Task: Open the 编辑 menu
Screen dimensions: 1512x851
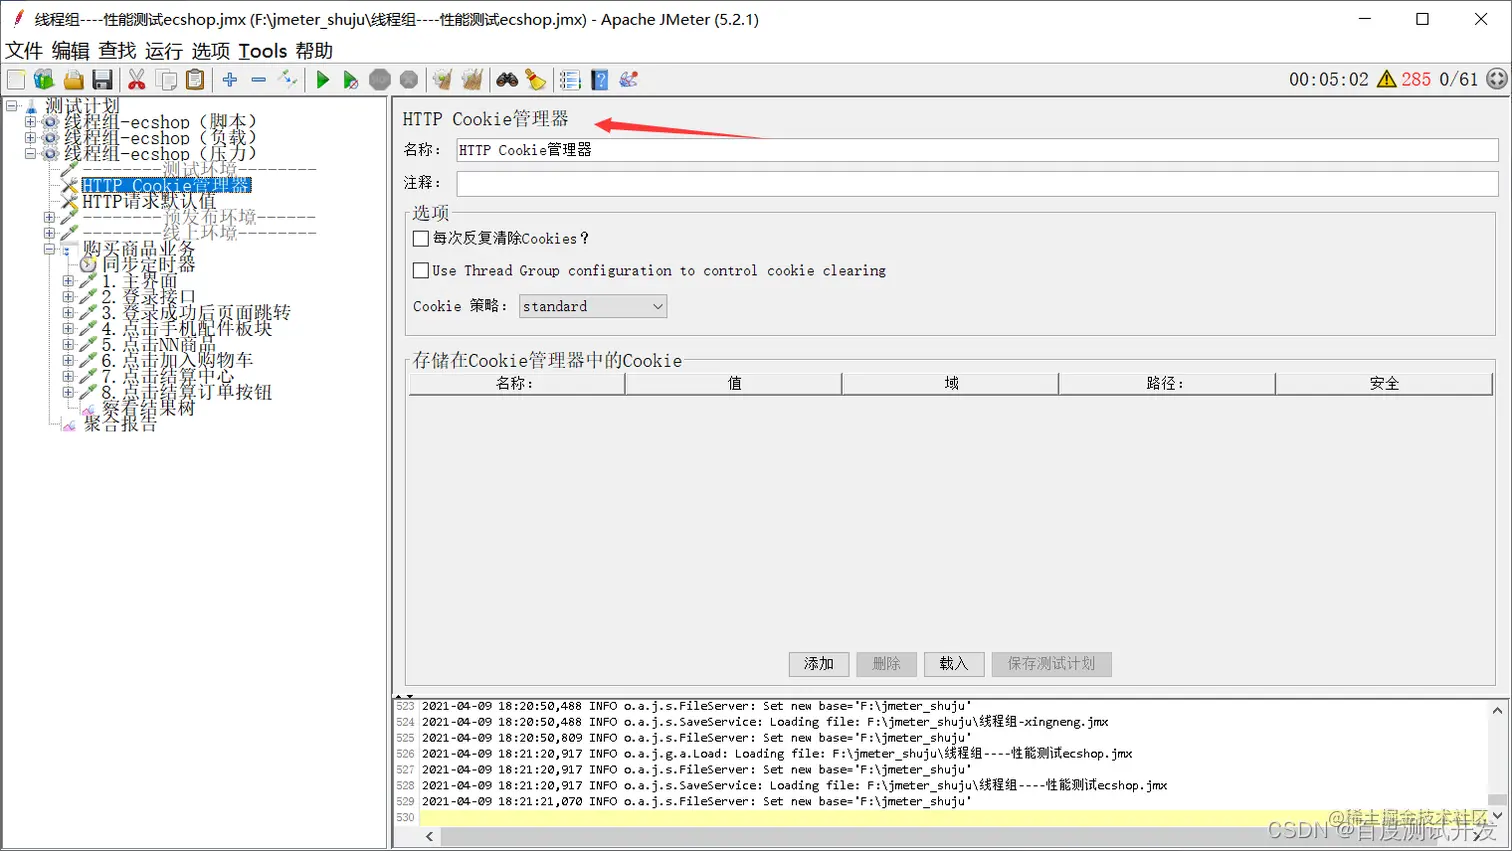Action: pyautogui.click(x=70, y=51)
